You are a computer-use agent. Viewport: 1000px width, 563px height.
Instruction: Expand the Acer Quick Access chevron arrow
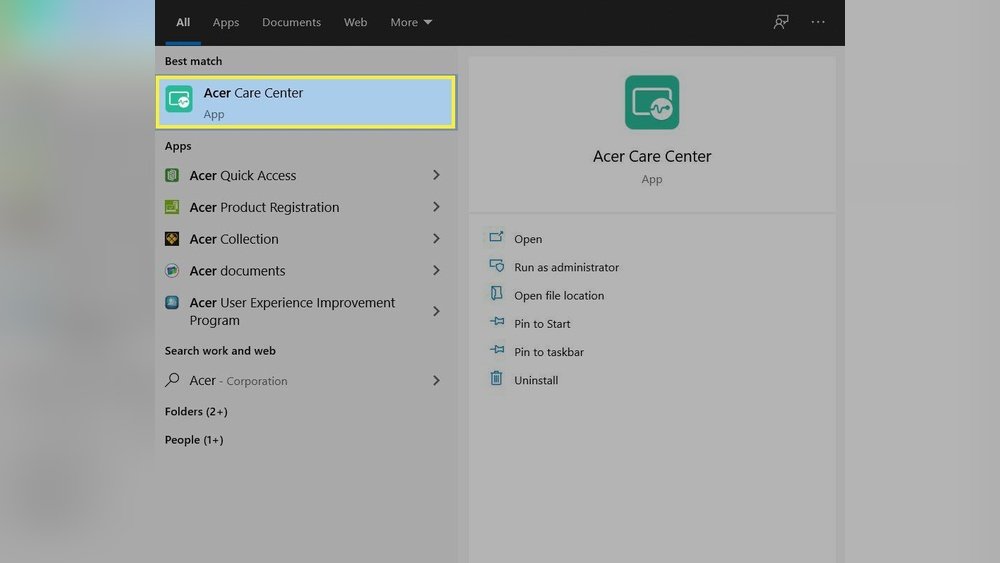click(436, 176)
